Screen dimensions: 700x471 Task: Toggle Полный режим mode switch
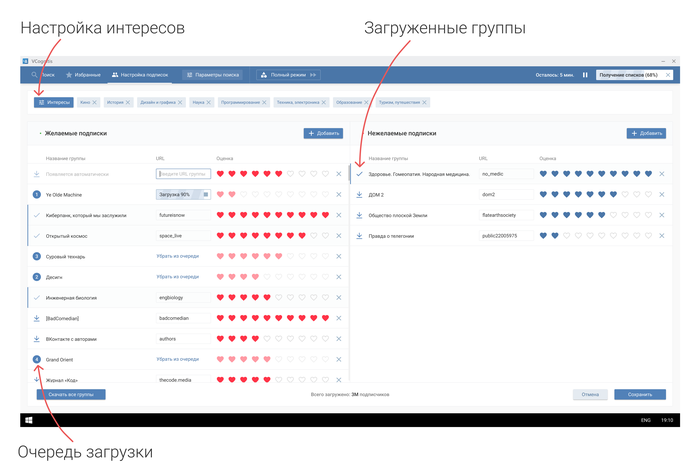tap(313, 75)
